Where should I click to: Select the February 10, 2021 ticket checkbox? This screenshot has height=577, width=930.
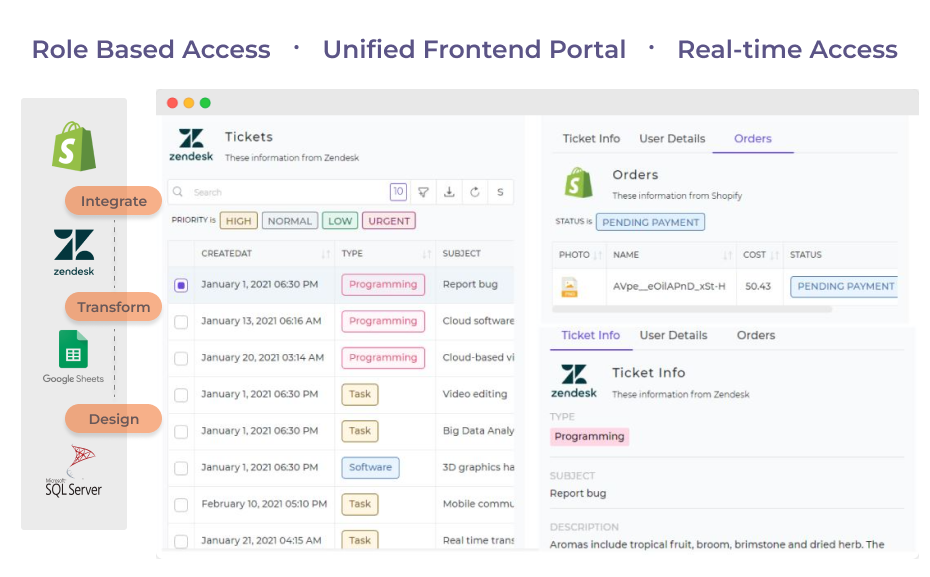[181, 505]
